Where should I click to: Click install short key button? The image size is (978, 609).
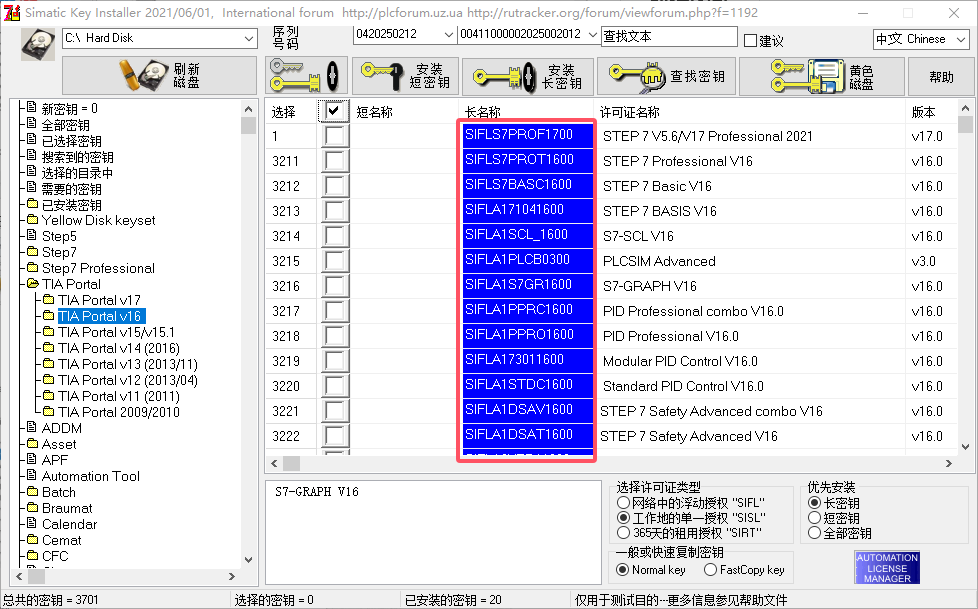pyautogui.click(x=405, y=76)
